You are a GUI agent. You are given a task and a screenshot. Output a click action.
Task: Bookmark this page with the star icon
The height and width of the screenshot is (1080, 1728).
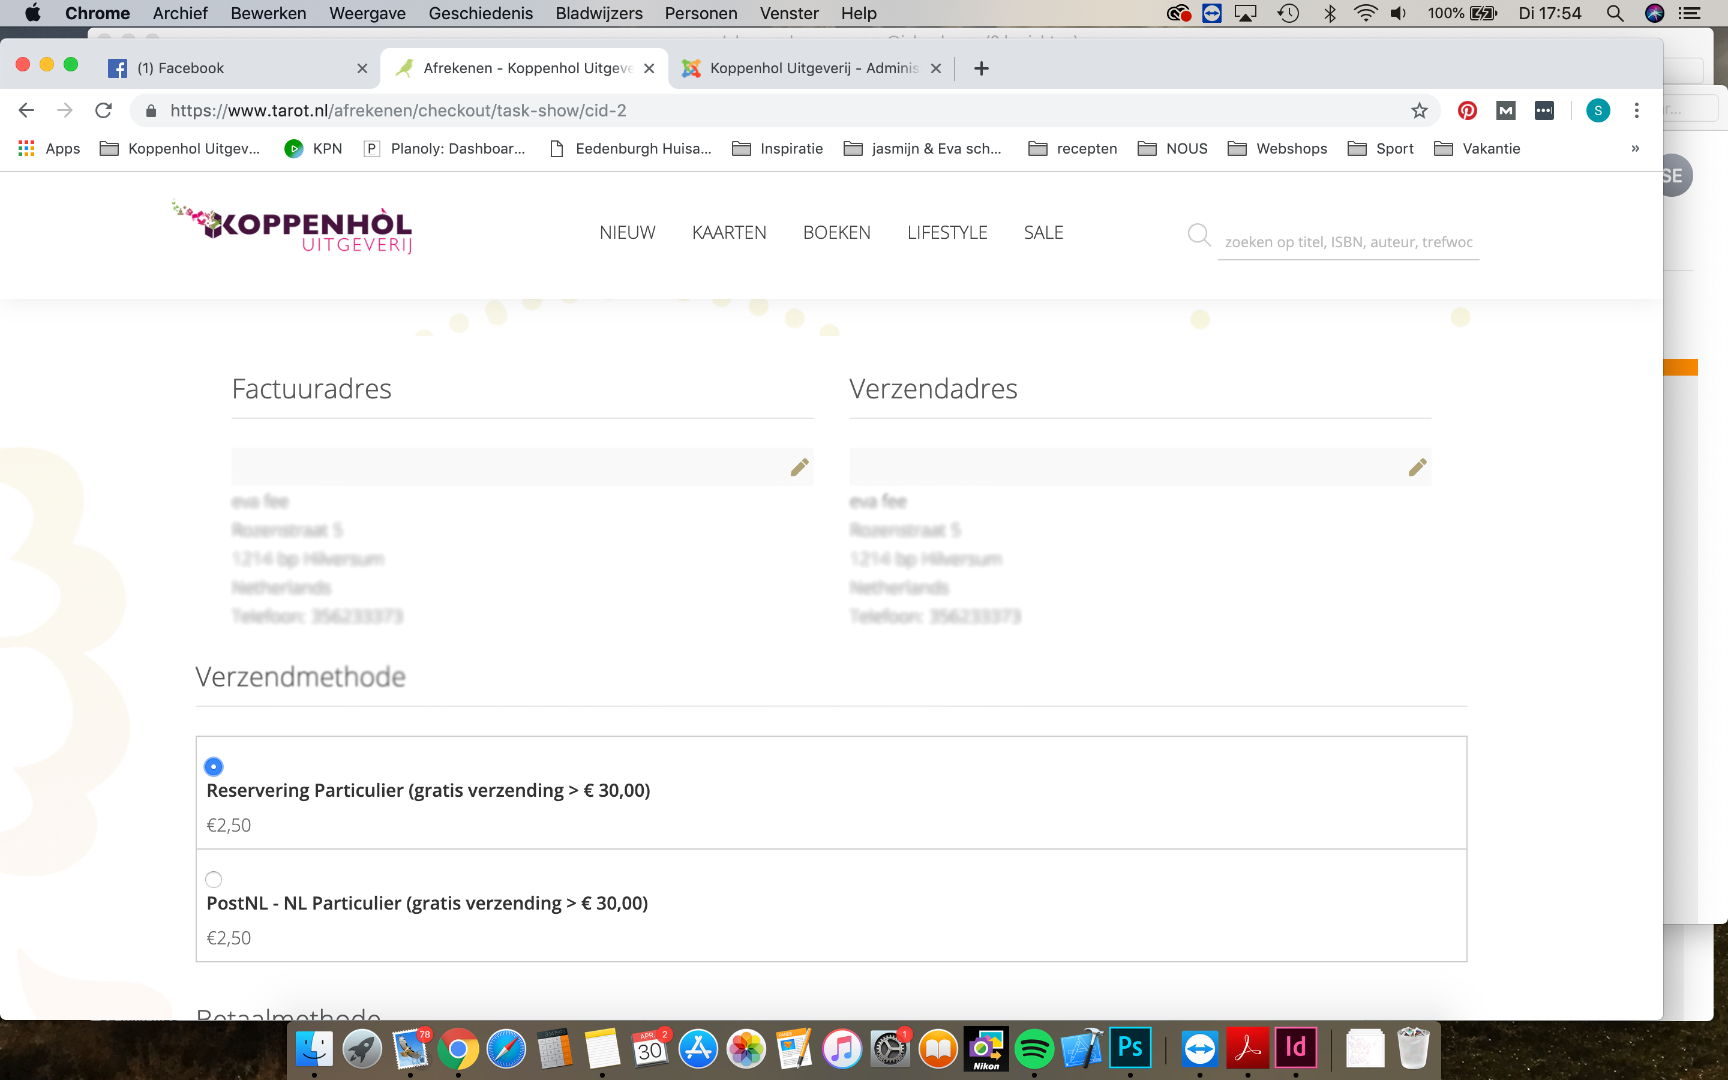[1419, 111]
